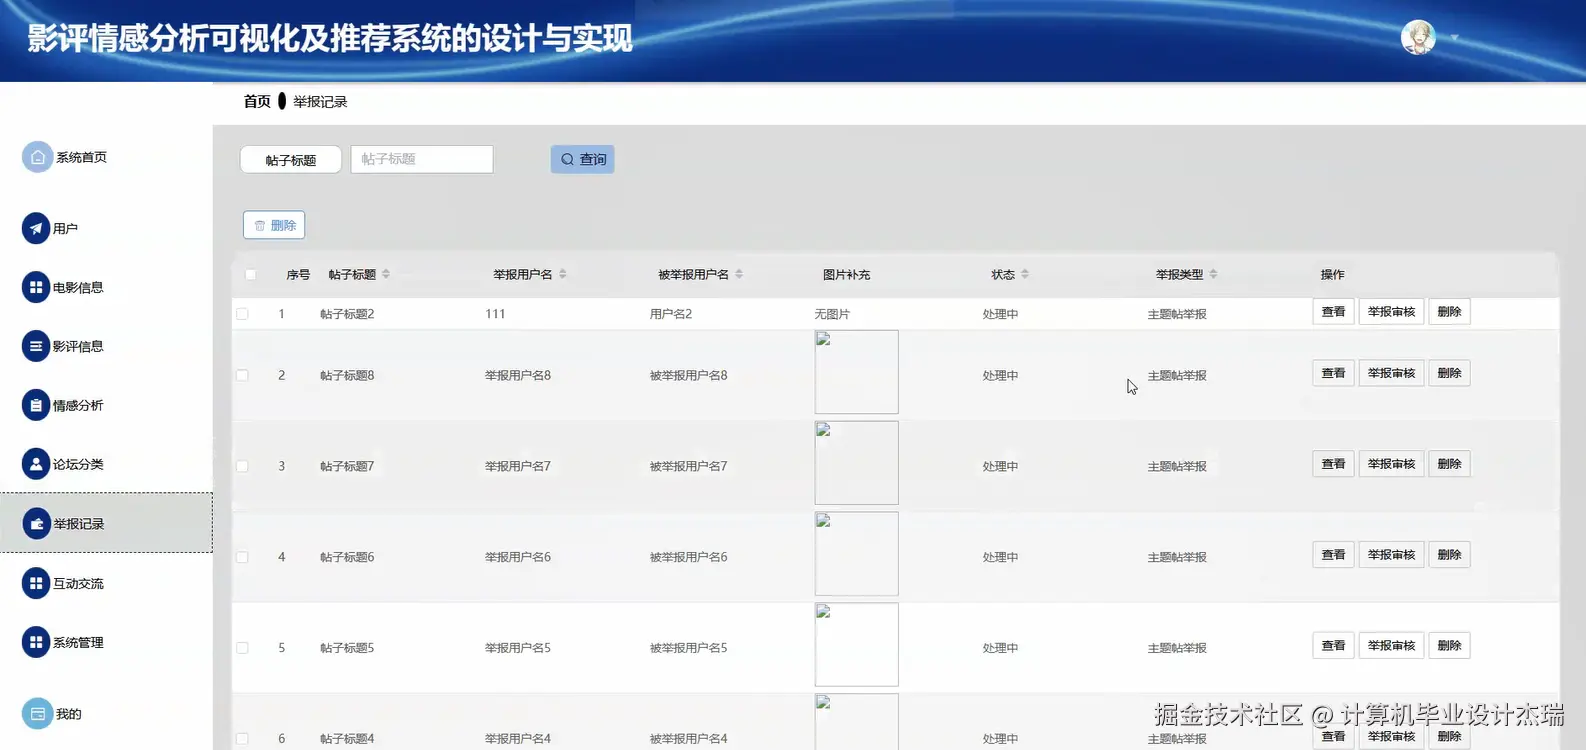Click the 被举报用户名7 cell
This screenshot has width=1586, height=750.
coord(689,466)
